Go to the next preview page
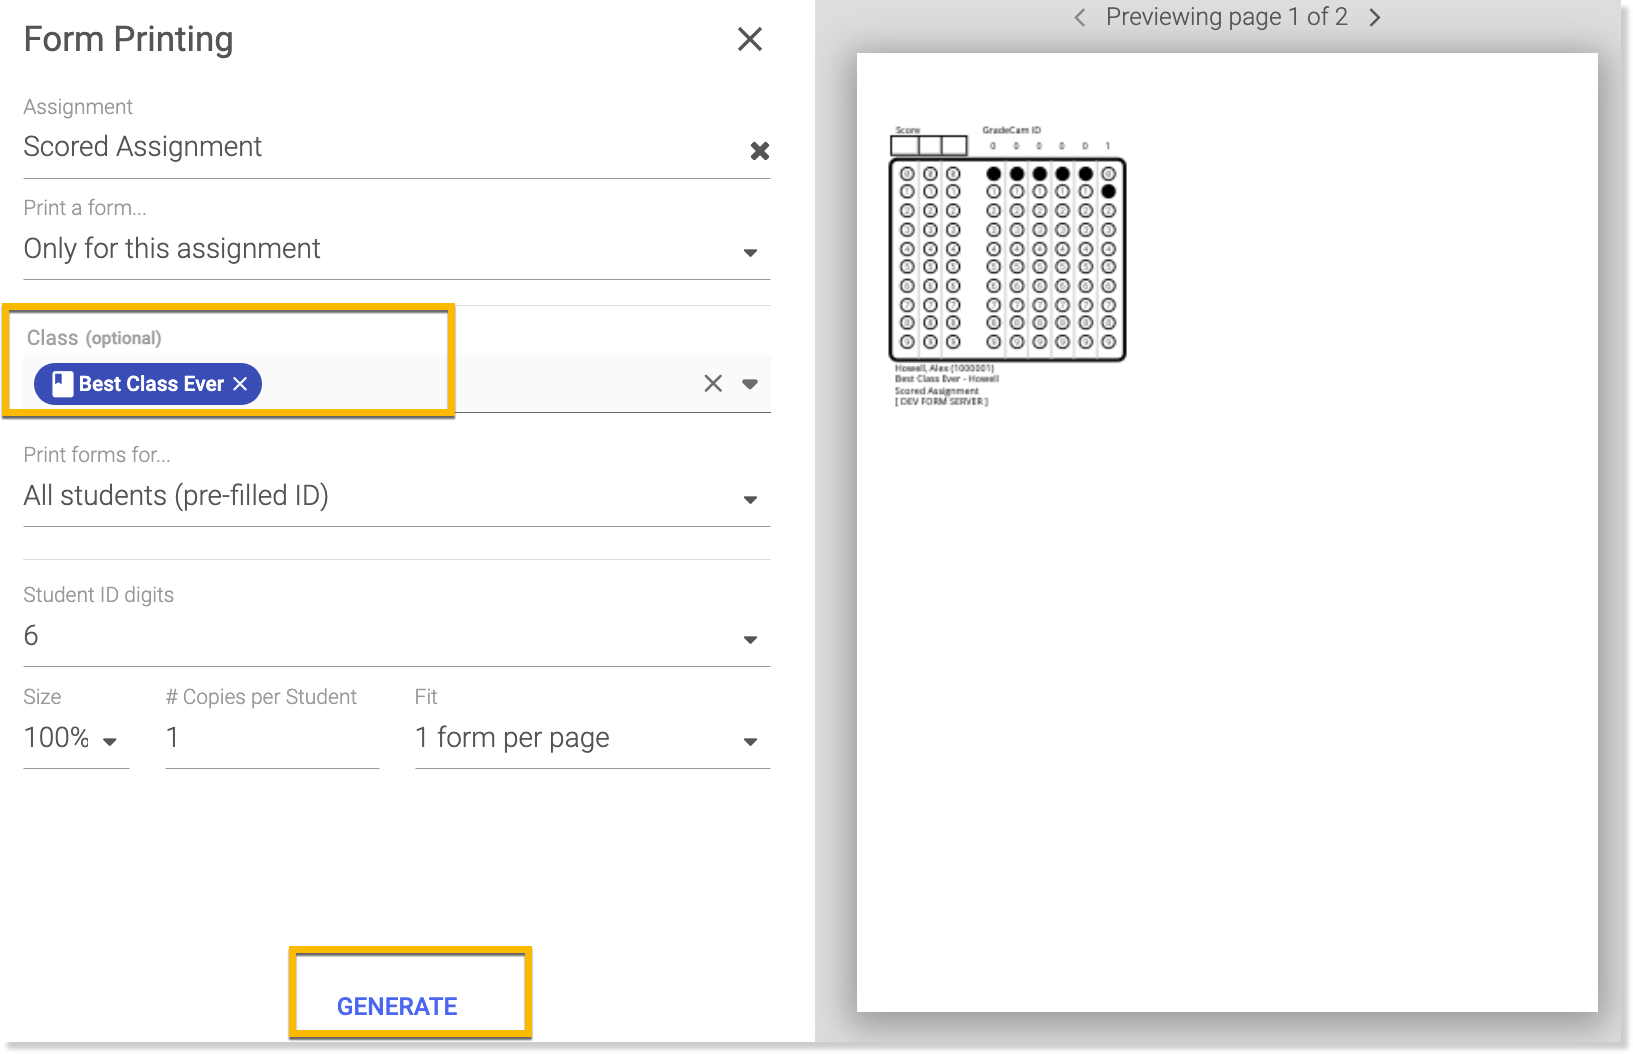Viewport: 1633px width, 1054px height. click(1375, 17)
